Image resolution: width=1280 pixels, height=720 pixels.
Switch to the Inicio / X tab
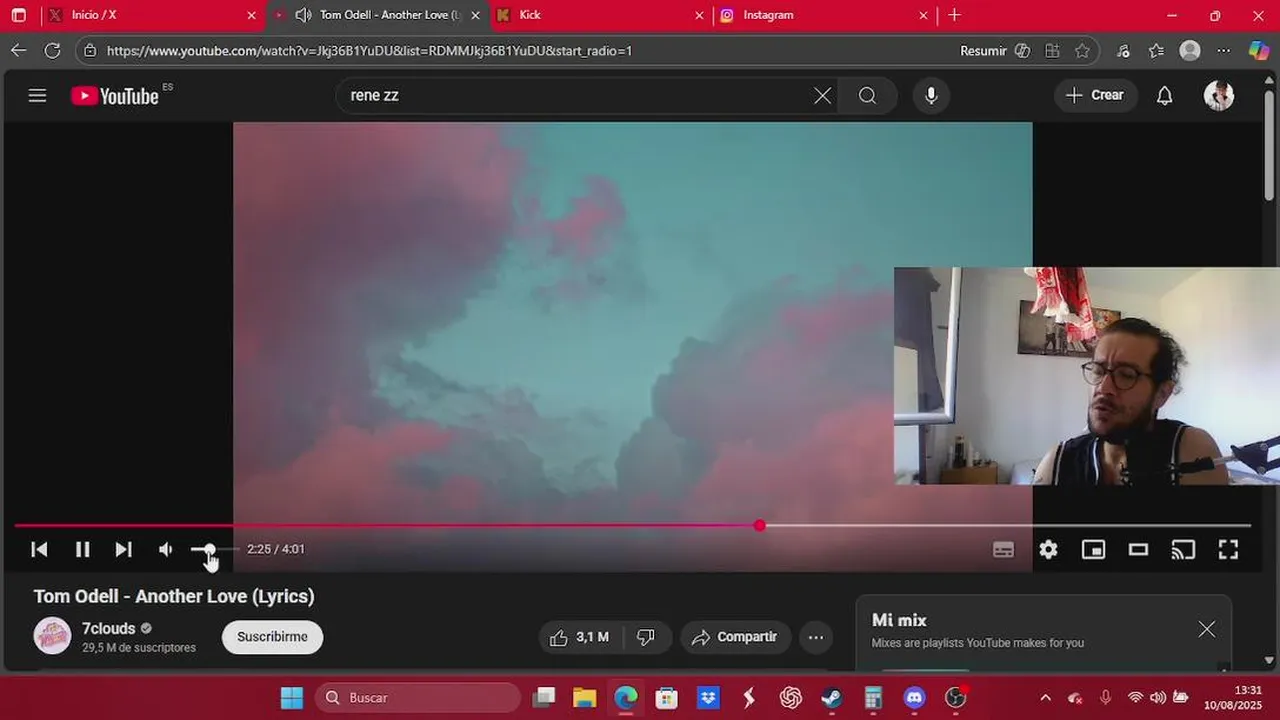[152, 15]
